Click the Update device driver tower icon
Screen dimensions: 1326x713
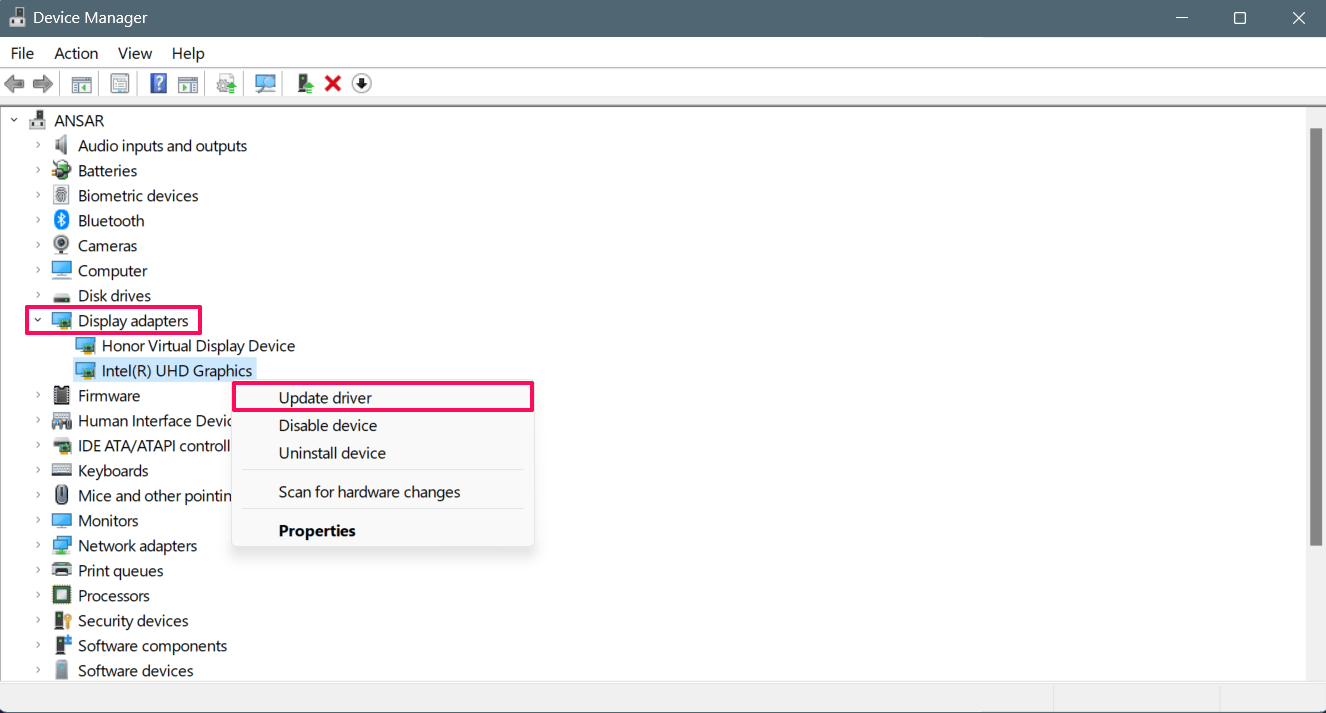click(x=305, y=83)
